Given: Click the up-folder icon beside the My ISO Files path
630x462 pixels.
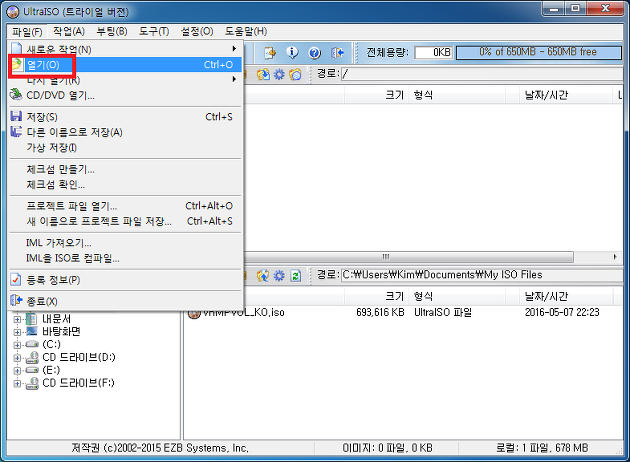Looking at the screenshot, I should tap(263, 276).
